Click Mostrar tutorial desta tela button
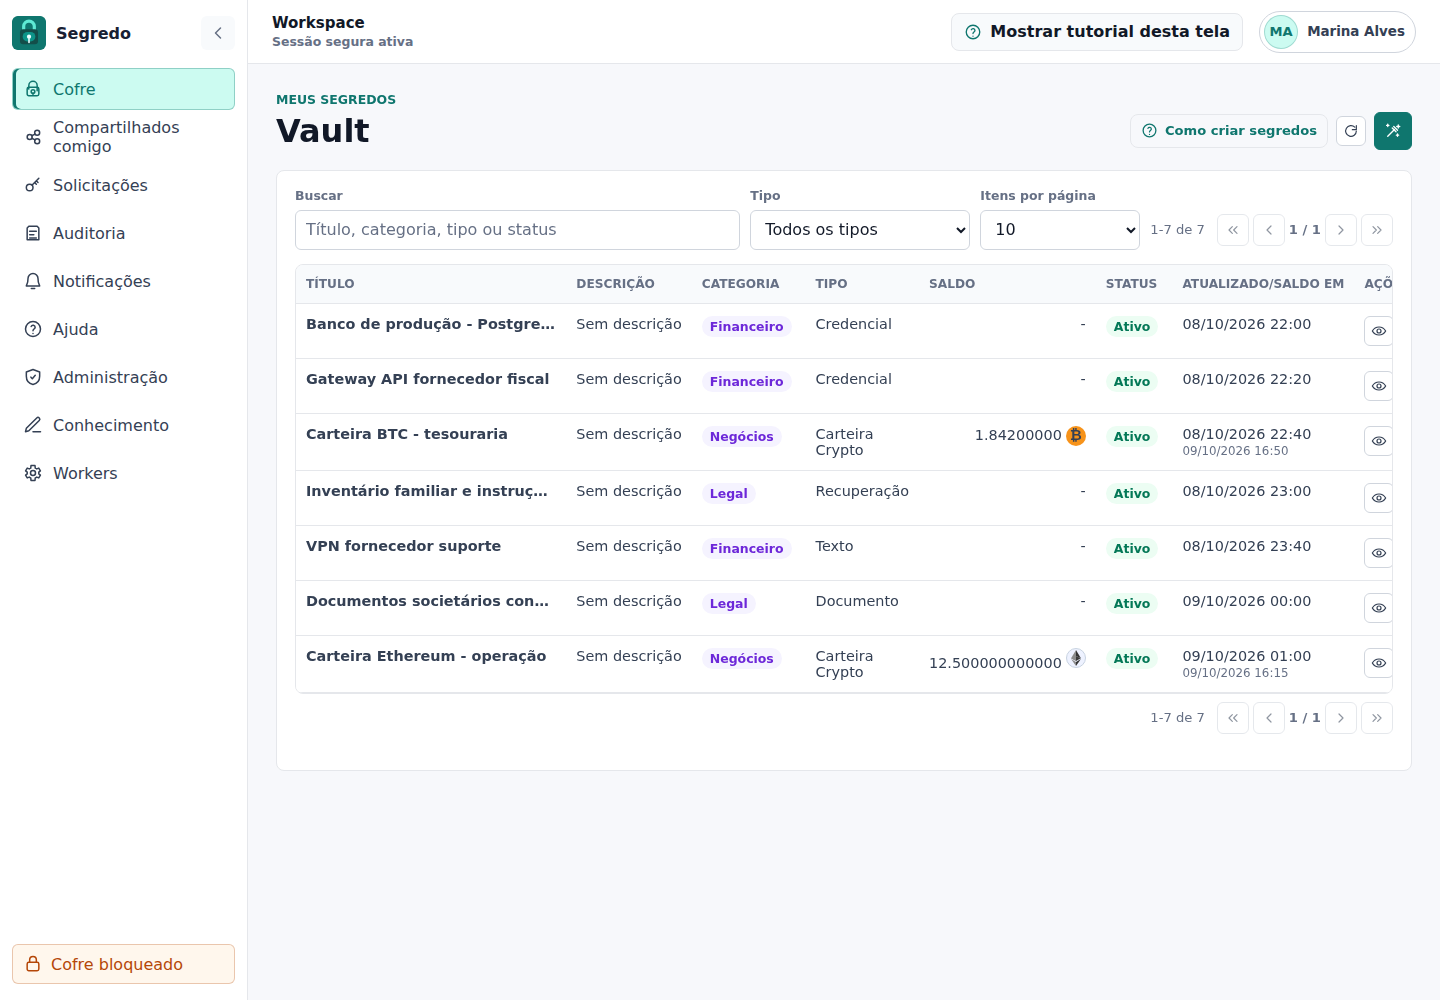Image resolution: width=1440 pixels, height=1000 pixels. 1097,32
